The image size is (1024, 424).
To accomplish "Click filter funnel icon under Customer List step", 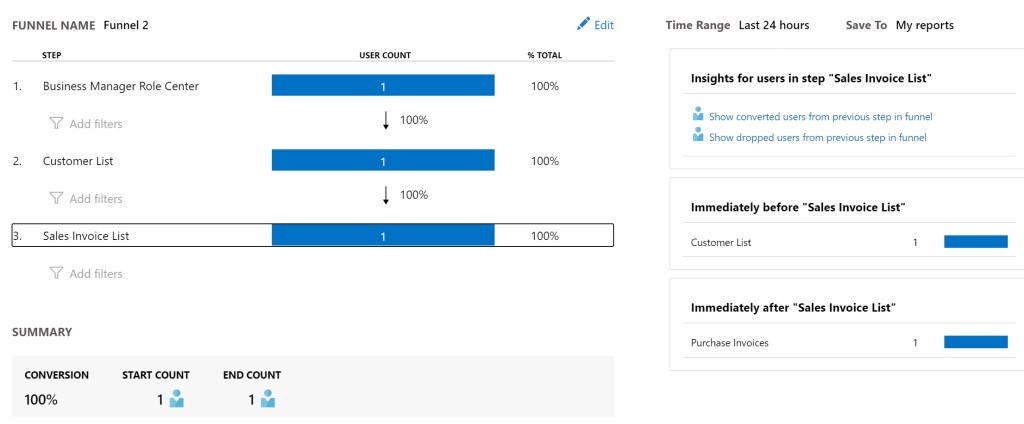I will tap(56, 199).
